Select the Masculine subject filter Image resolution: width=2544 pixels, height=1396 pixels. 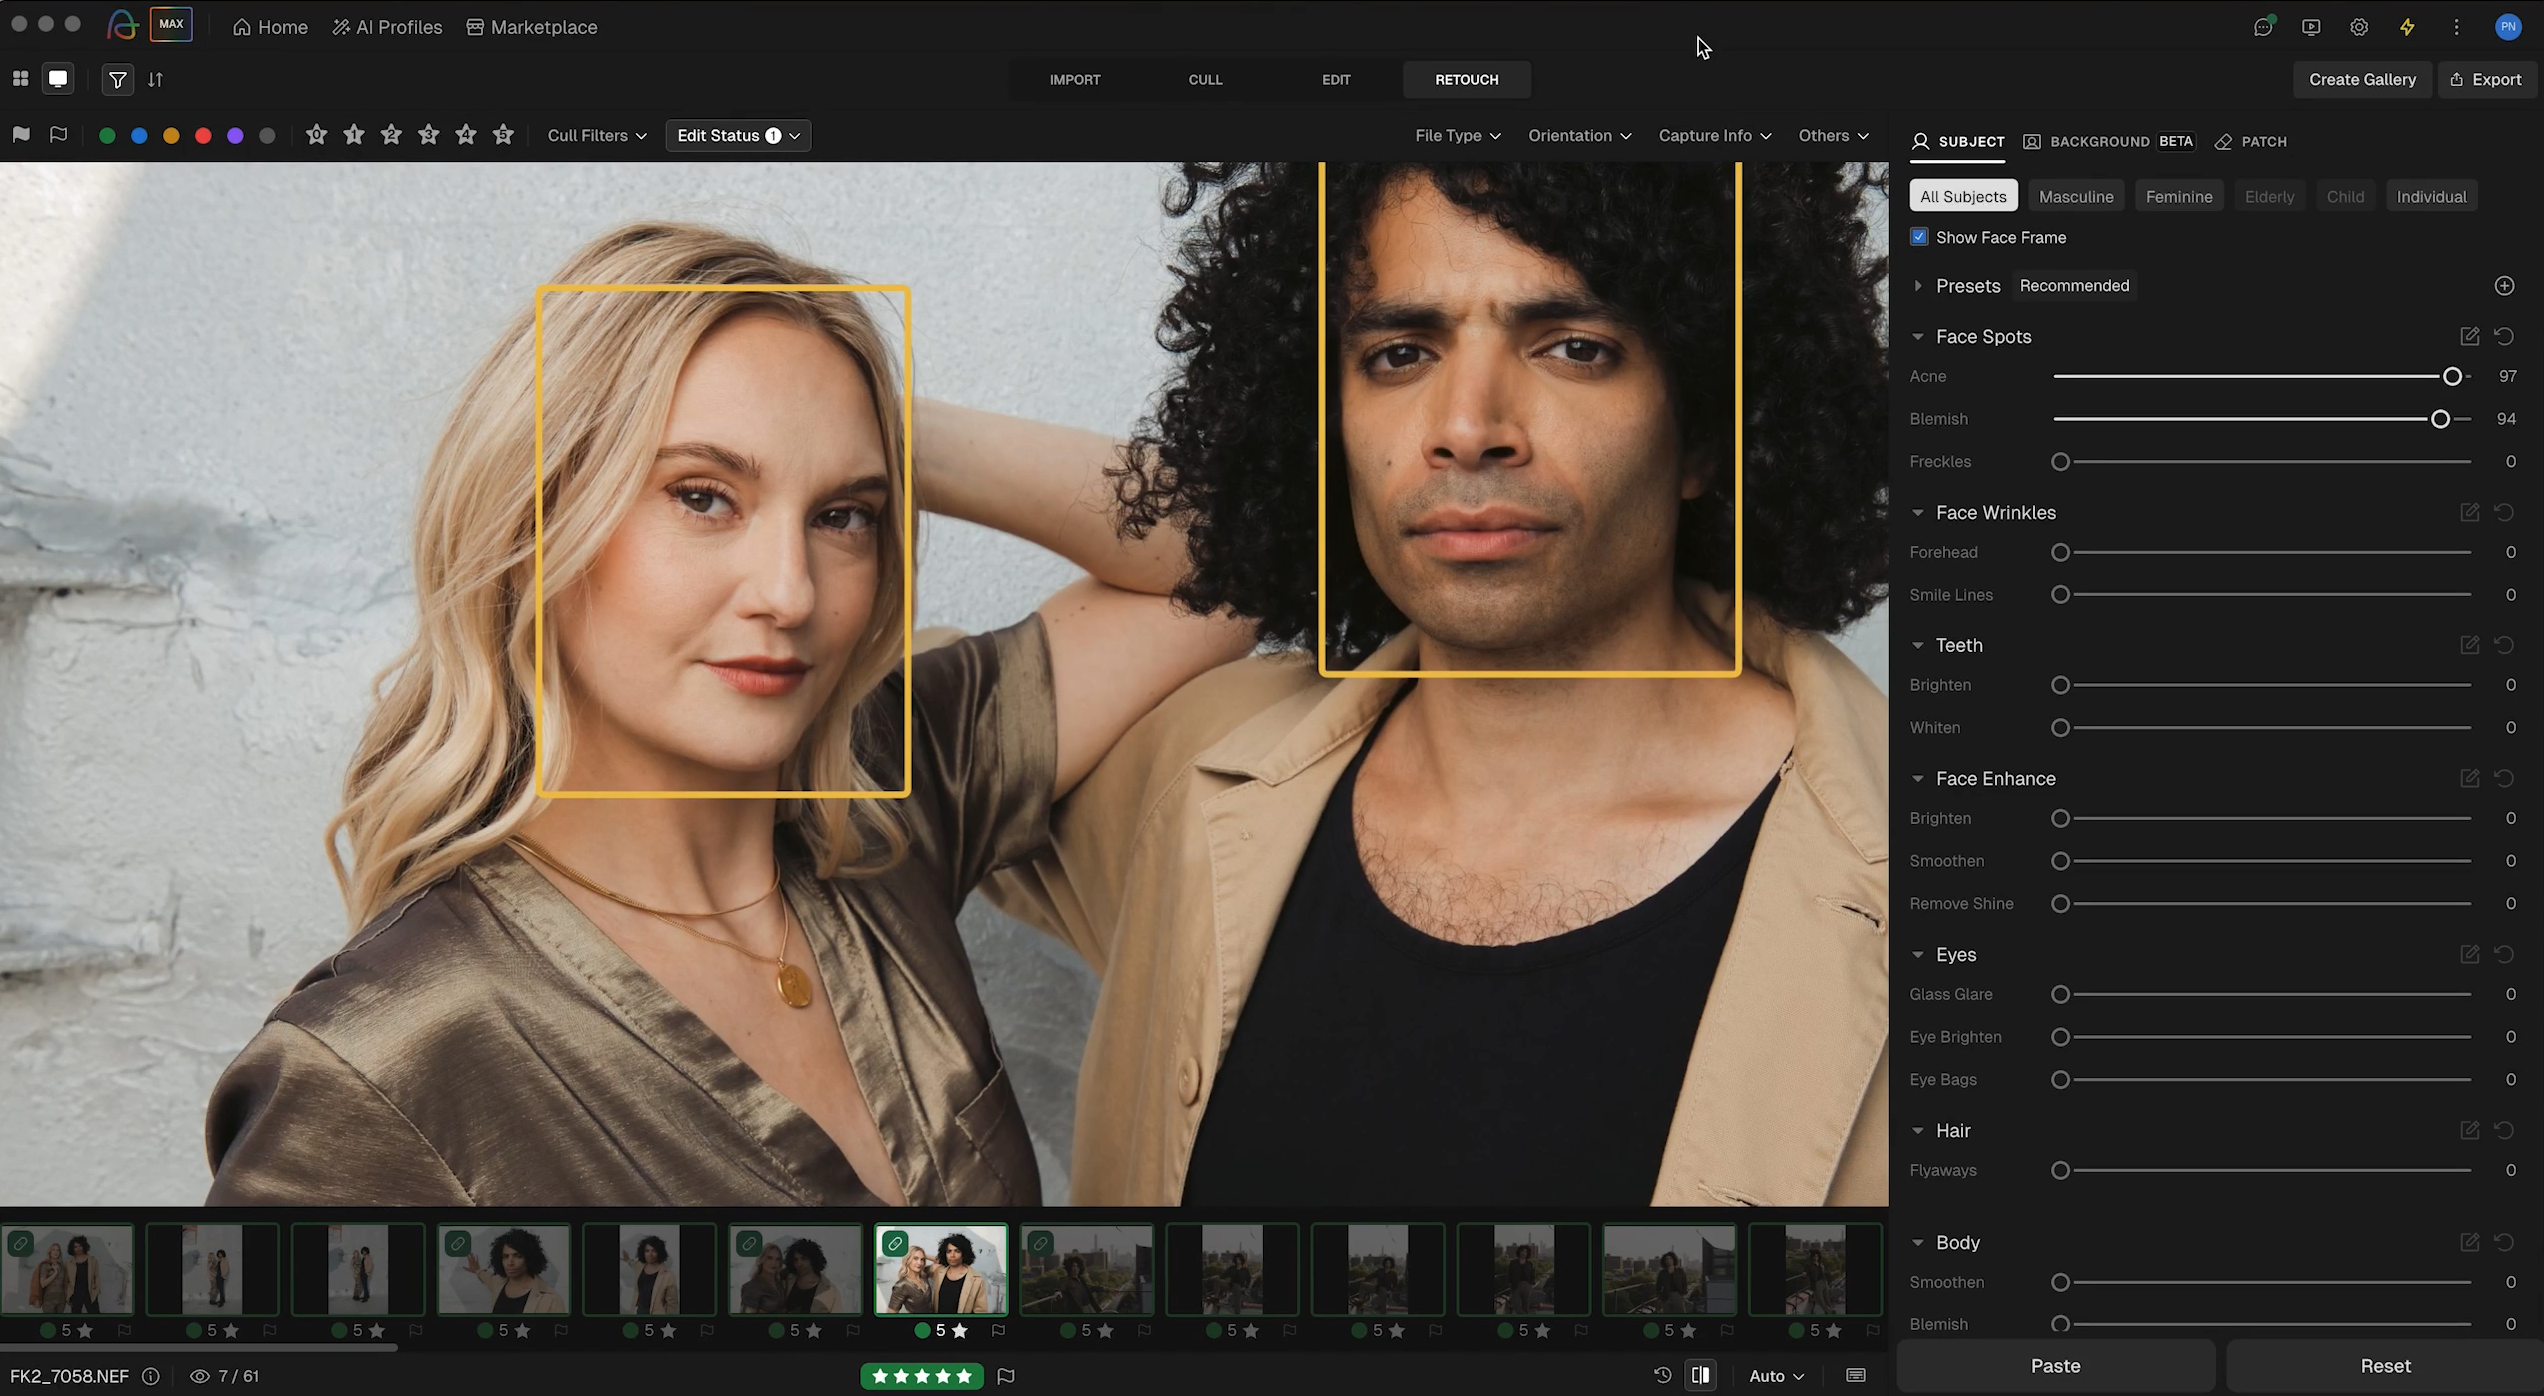pos(2076,196)
